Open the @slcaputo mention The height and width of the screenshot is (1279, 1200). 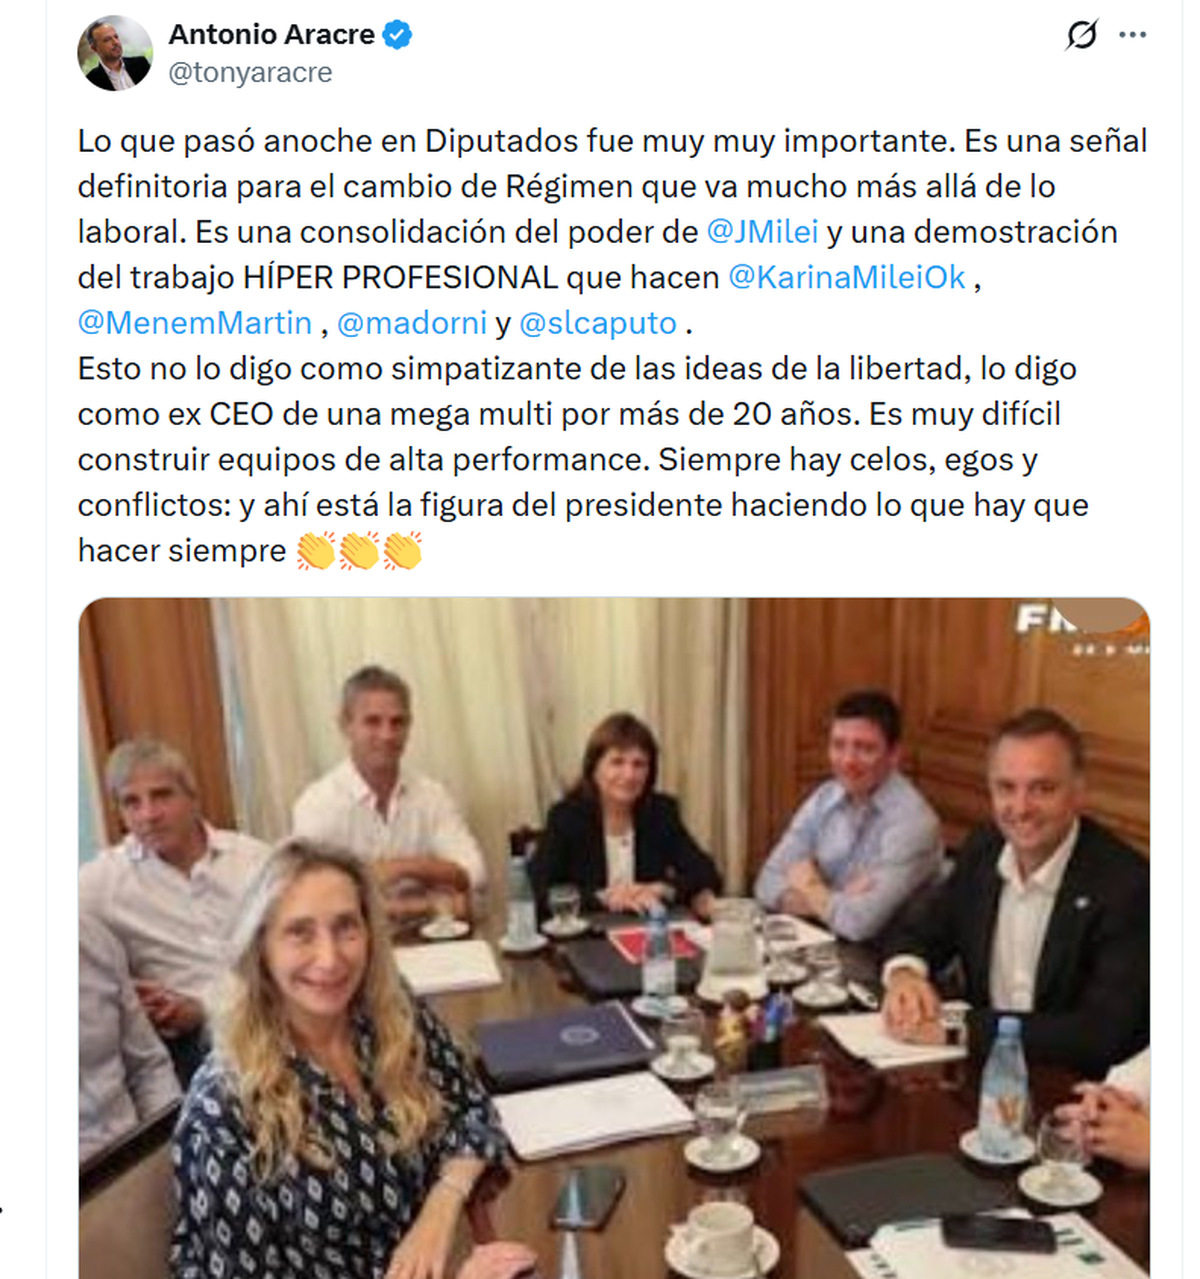[598, 323]
